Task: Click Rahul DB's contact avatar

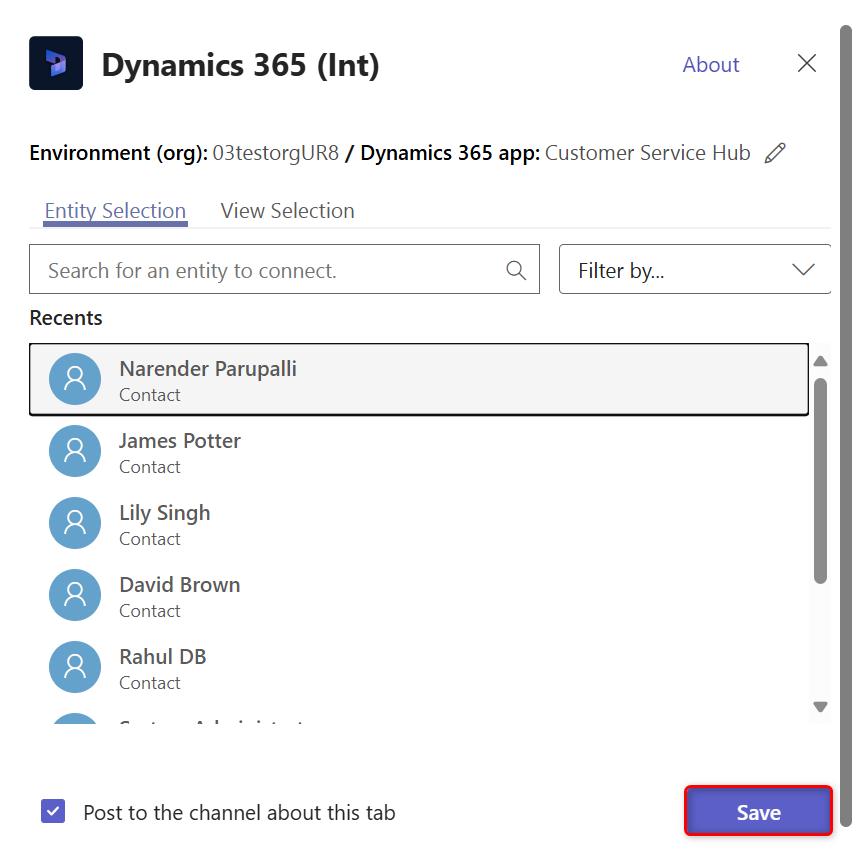Action: pos(75,667)
